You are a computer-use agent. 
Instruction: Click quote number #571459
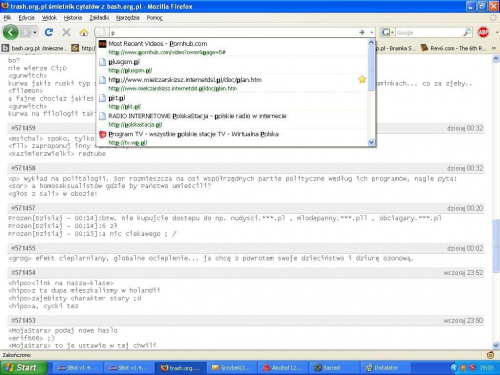pyautogui.click(x=23, y=128)
